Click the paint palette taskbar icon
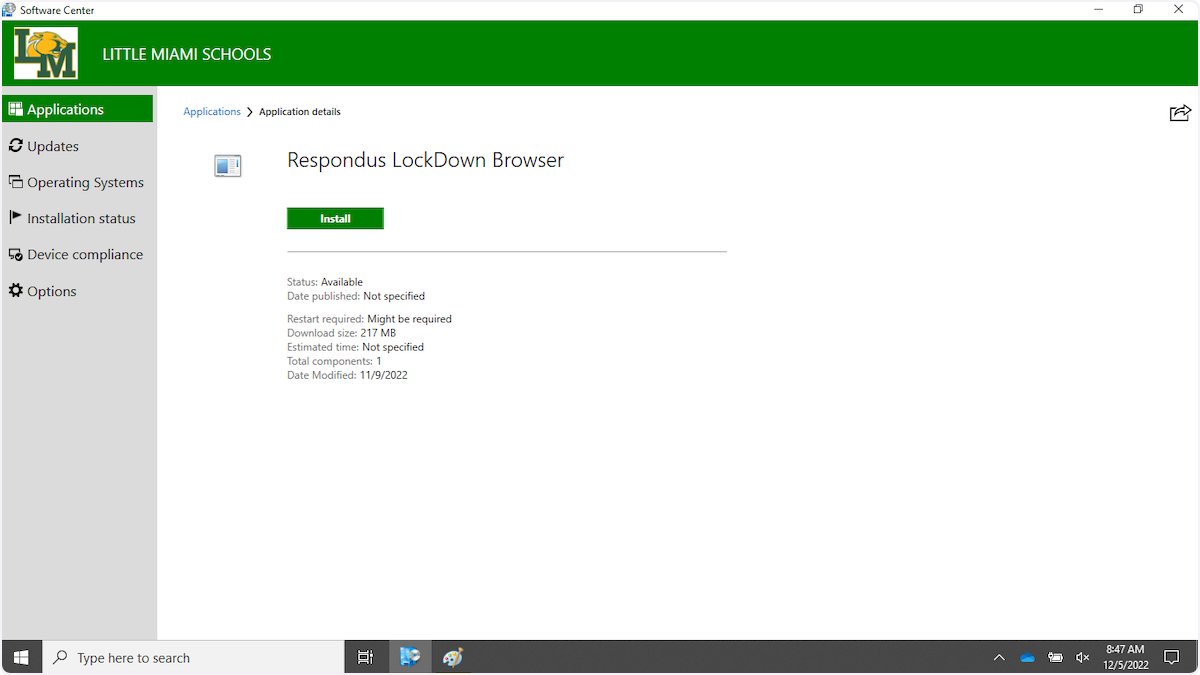Viewport: 1200px width, 675px height. pyautogui.click(x=453, y=657)
